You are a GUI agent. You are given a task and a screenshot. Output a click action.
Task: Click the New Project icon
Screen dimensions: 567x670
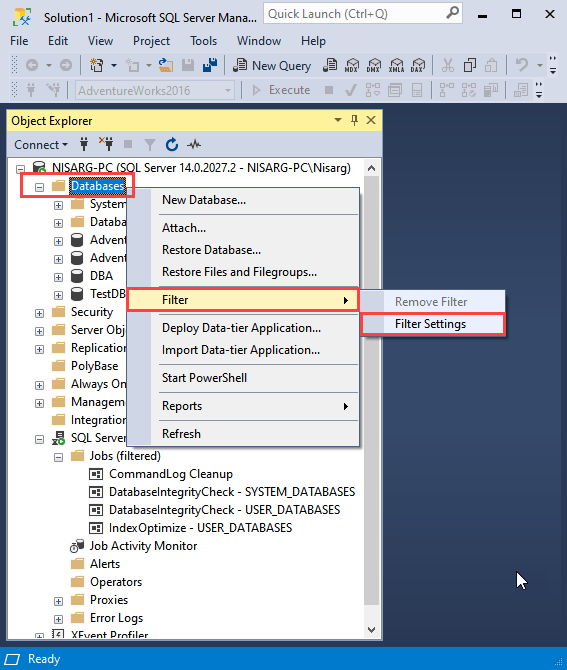(97, 65)
